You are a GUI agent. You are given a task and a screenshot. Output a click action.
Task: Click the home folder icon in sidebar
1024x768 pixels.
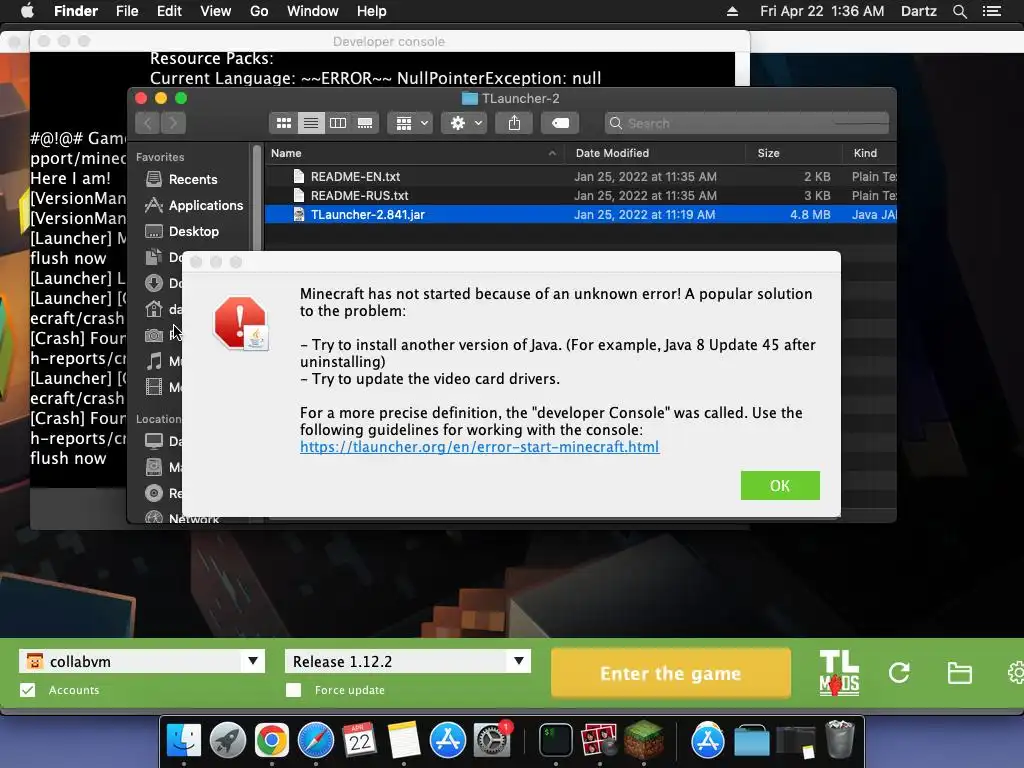(x=154, y=309)
